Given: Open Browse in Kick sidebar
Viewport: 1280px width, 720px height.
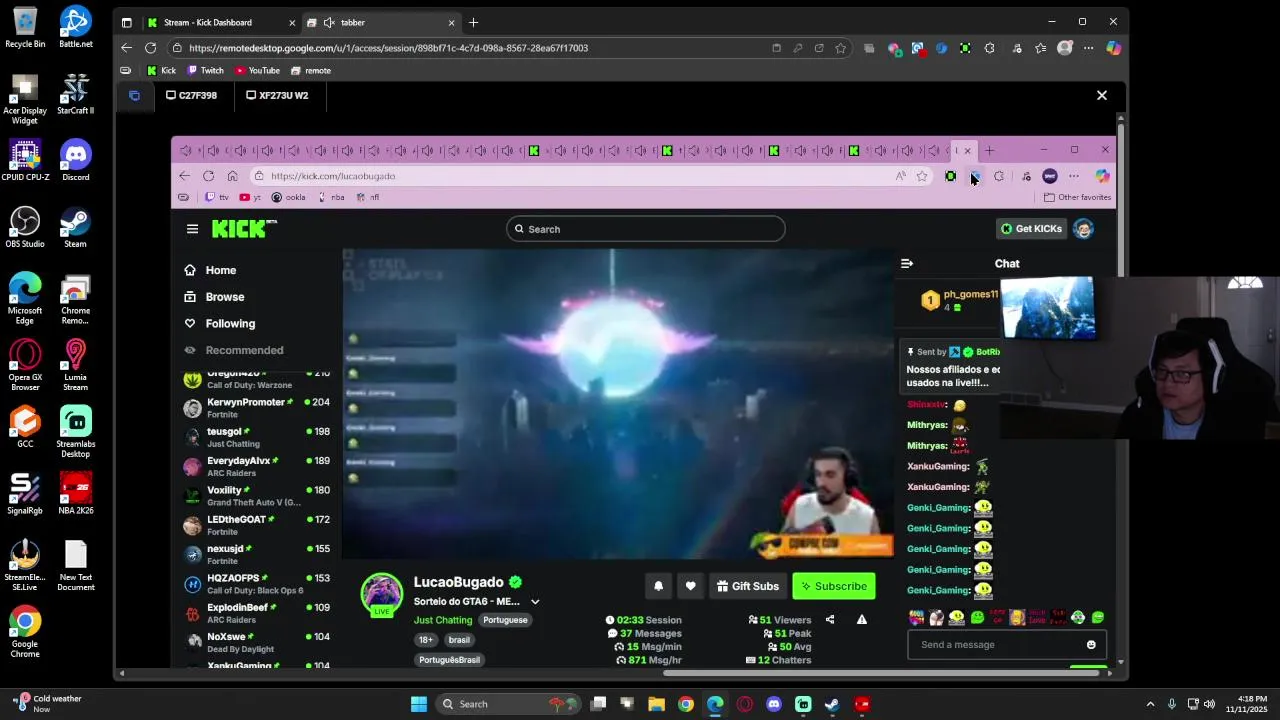Looking at the screenshot, I should (225, 297).
